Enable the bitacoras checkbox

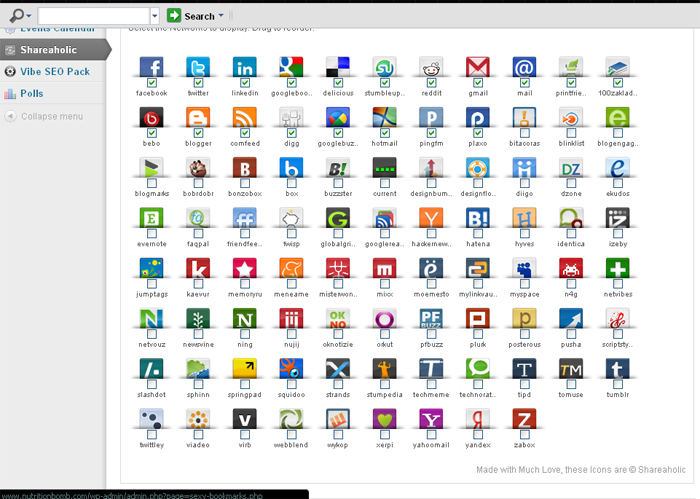(525, 133)
